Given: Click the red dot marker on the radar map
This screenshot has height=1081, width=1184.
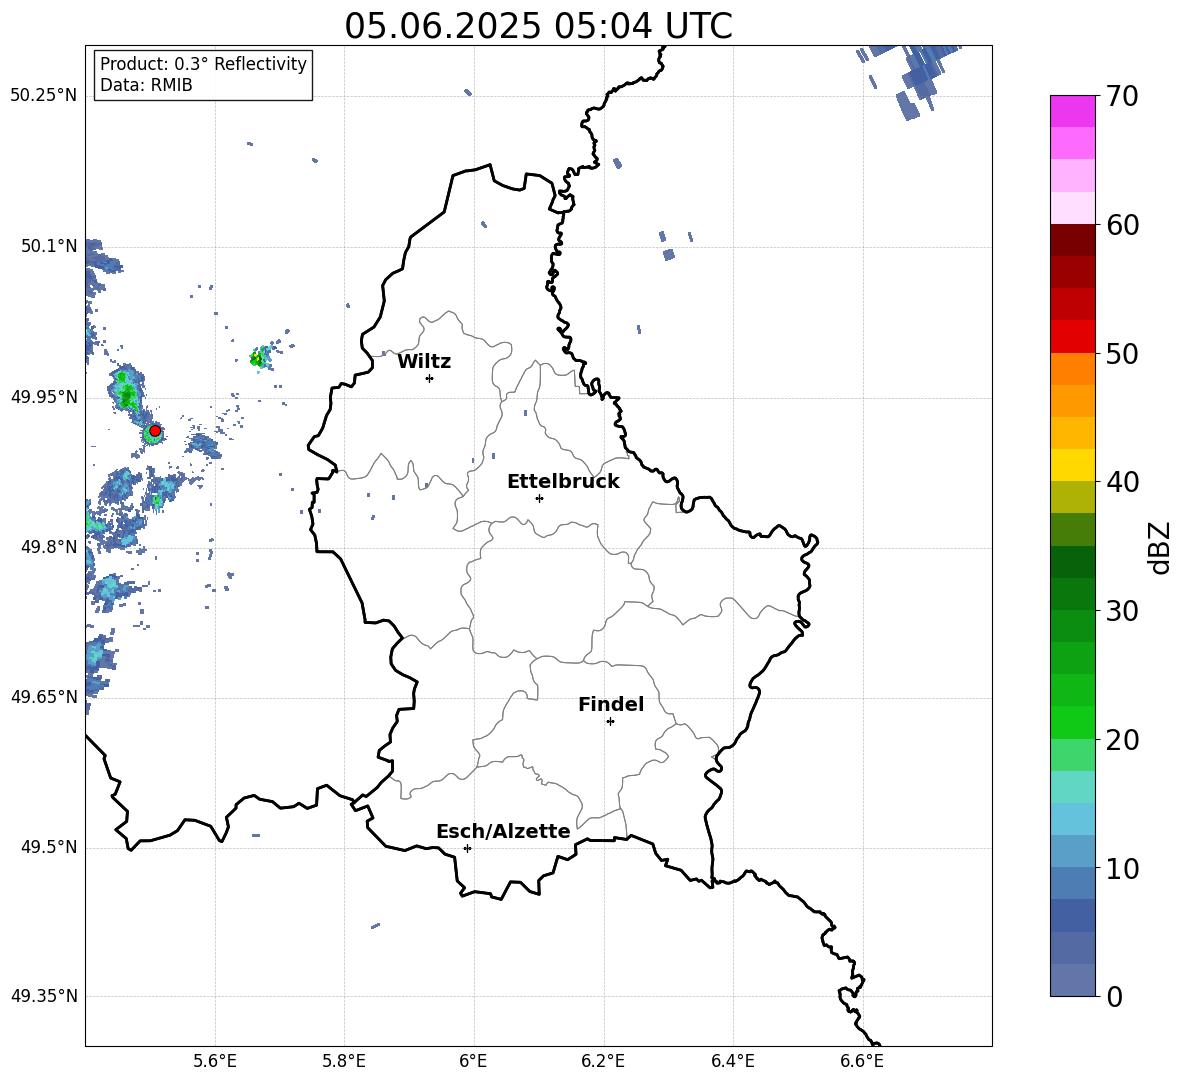Looking at the screenshot, I should [x=155, y=431].
